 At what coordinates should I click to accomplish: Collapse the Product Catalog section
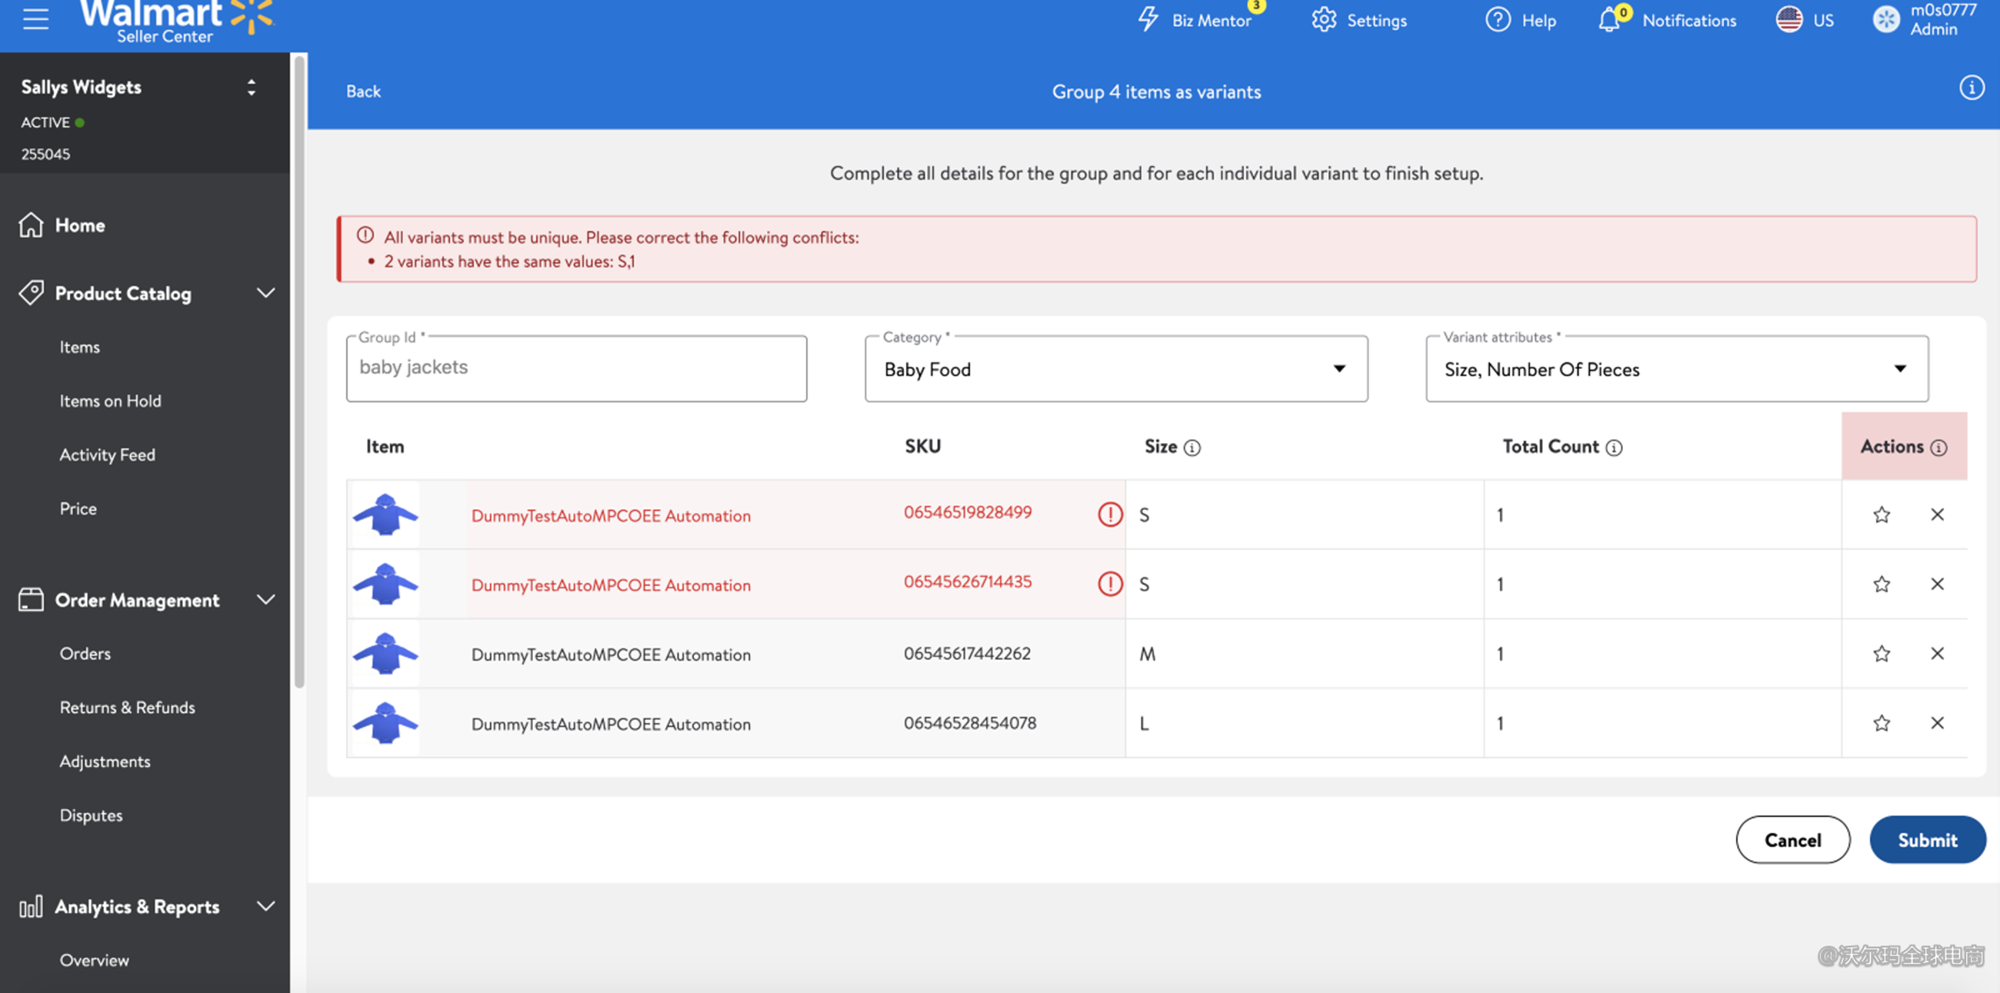[x=265, y=293]
